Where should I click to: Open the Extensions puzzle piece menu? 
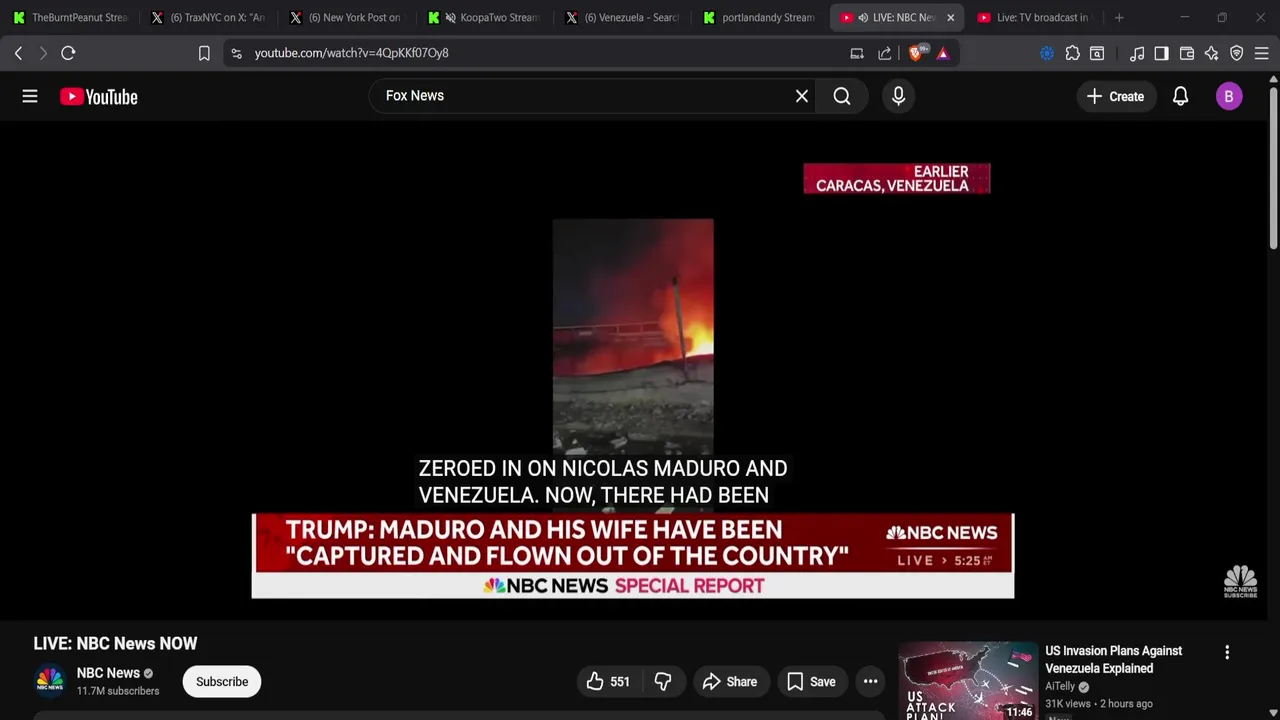1072,53
